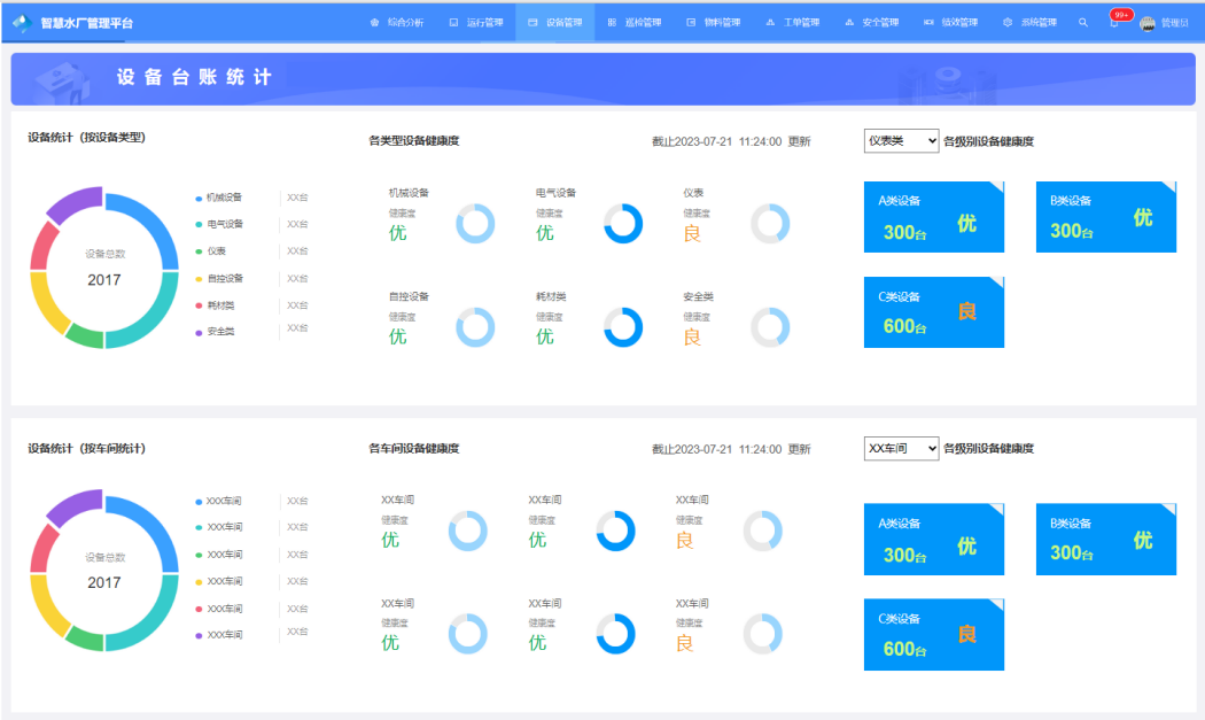Click the 机械设备 health ring chart

[x=475, y=224]
